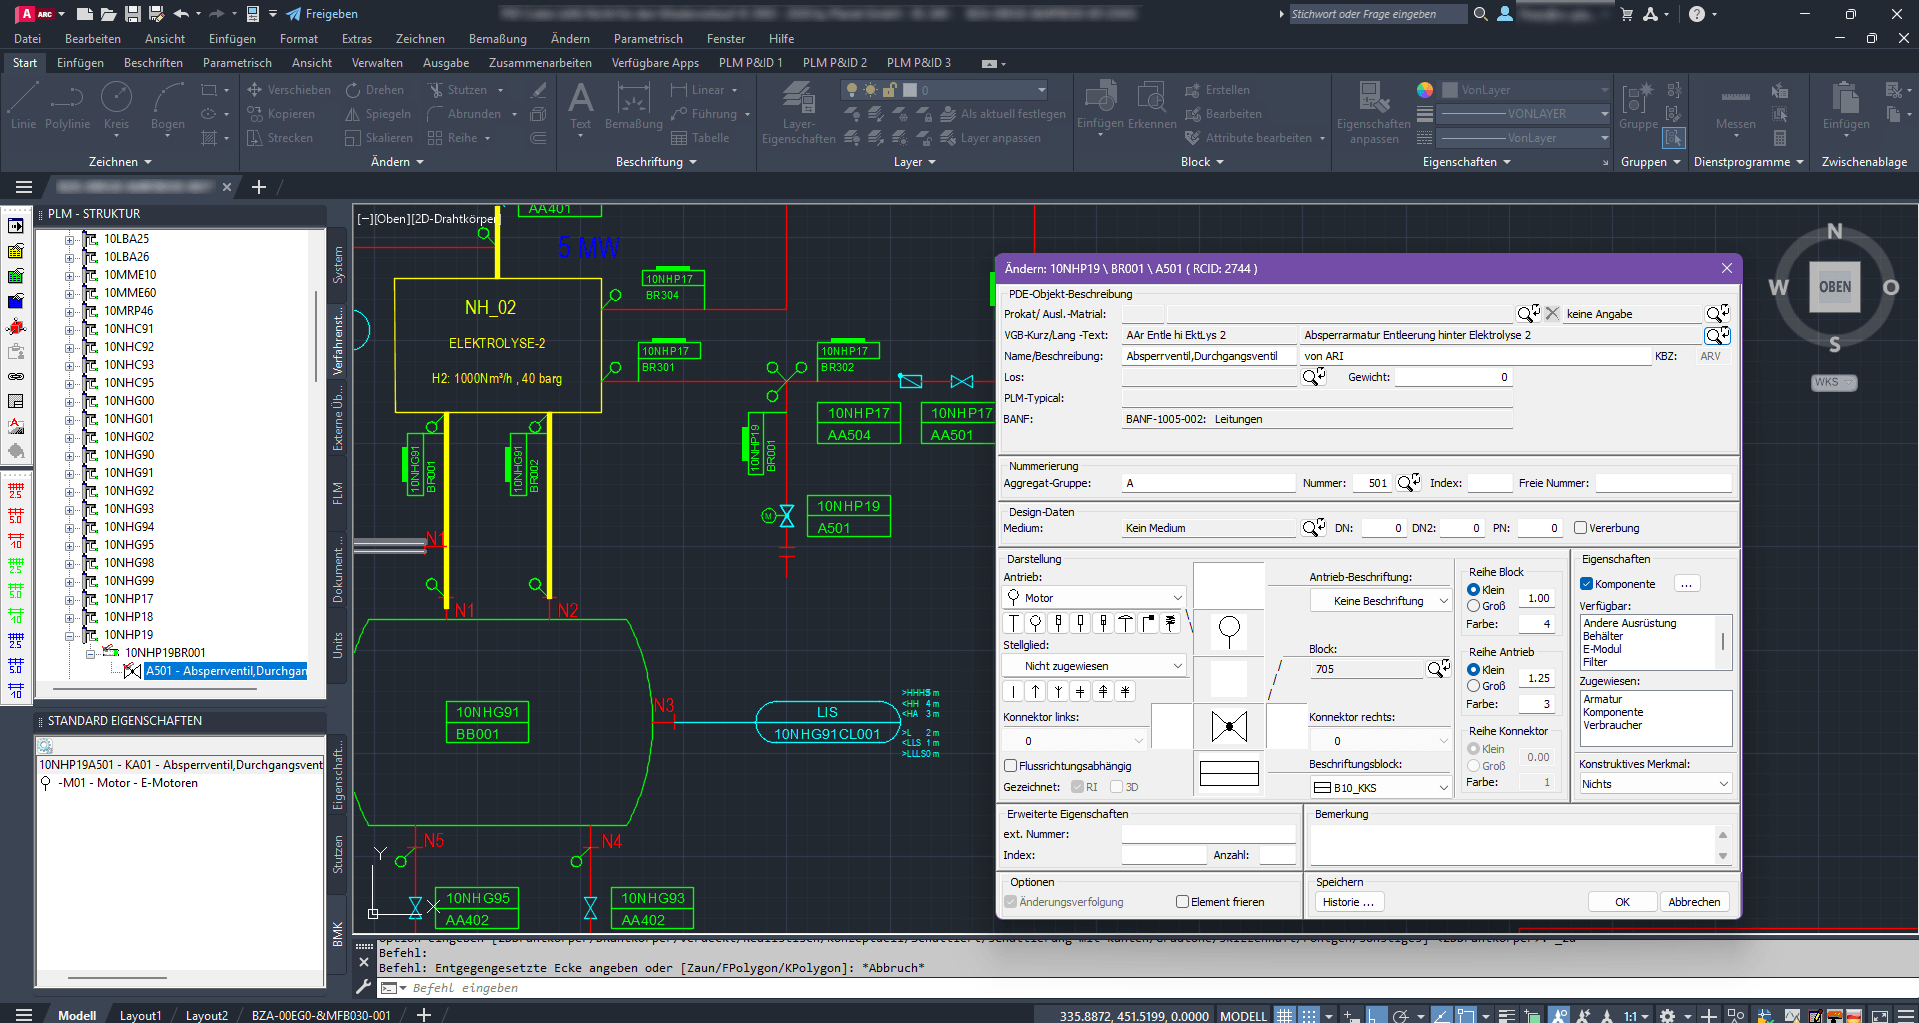
Task: Open Beschriftungsblock B10_KKS dropdown
Action: pyautogui.click(x=1380, y=788)
